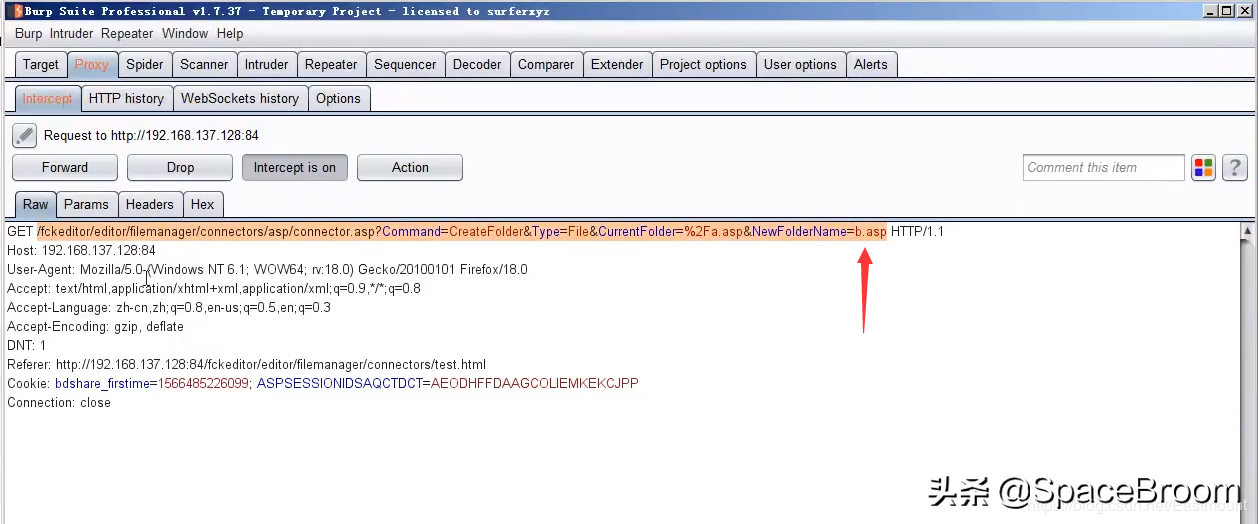
Task: Select the Proxy tab
Action: coord(92,64)
